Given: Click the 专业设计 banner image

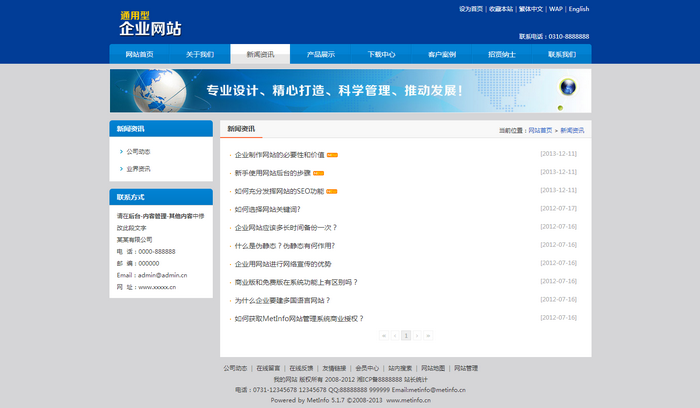Looking at the screenshot, I should [x=350, y=90].
